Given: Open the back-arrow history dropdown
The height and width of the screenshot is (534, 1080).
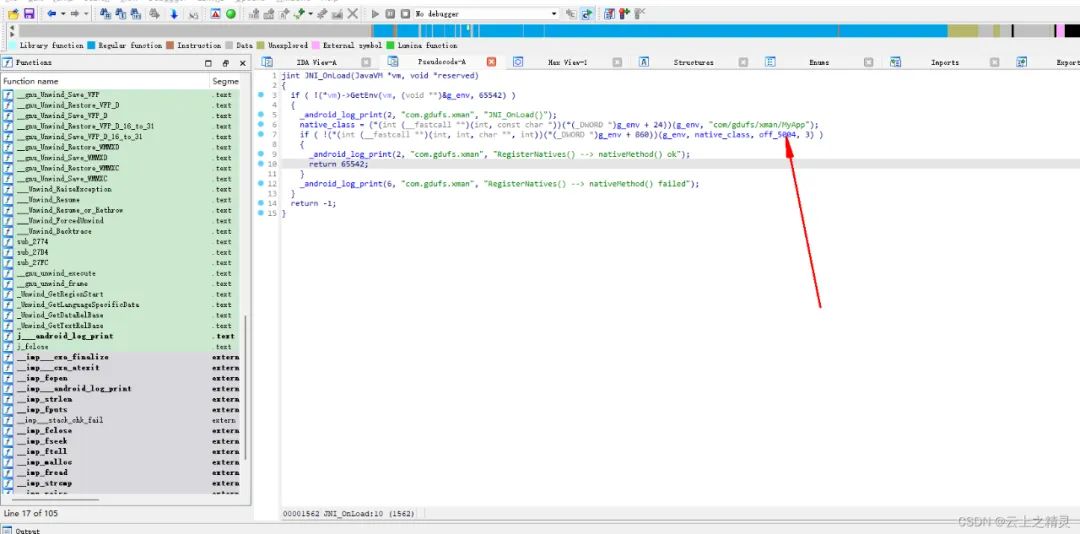Looking at the screenshot, I should coord(63,14).
